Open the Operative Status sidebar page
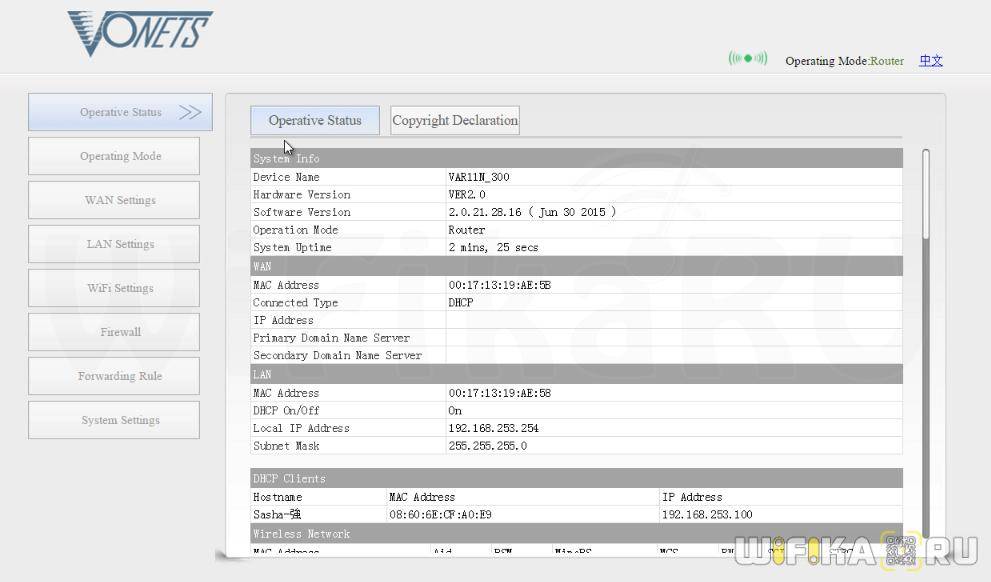 pyautogui.click(x=120, y=112)
